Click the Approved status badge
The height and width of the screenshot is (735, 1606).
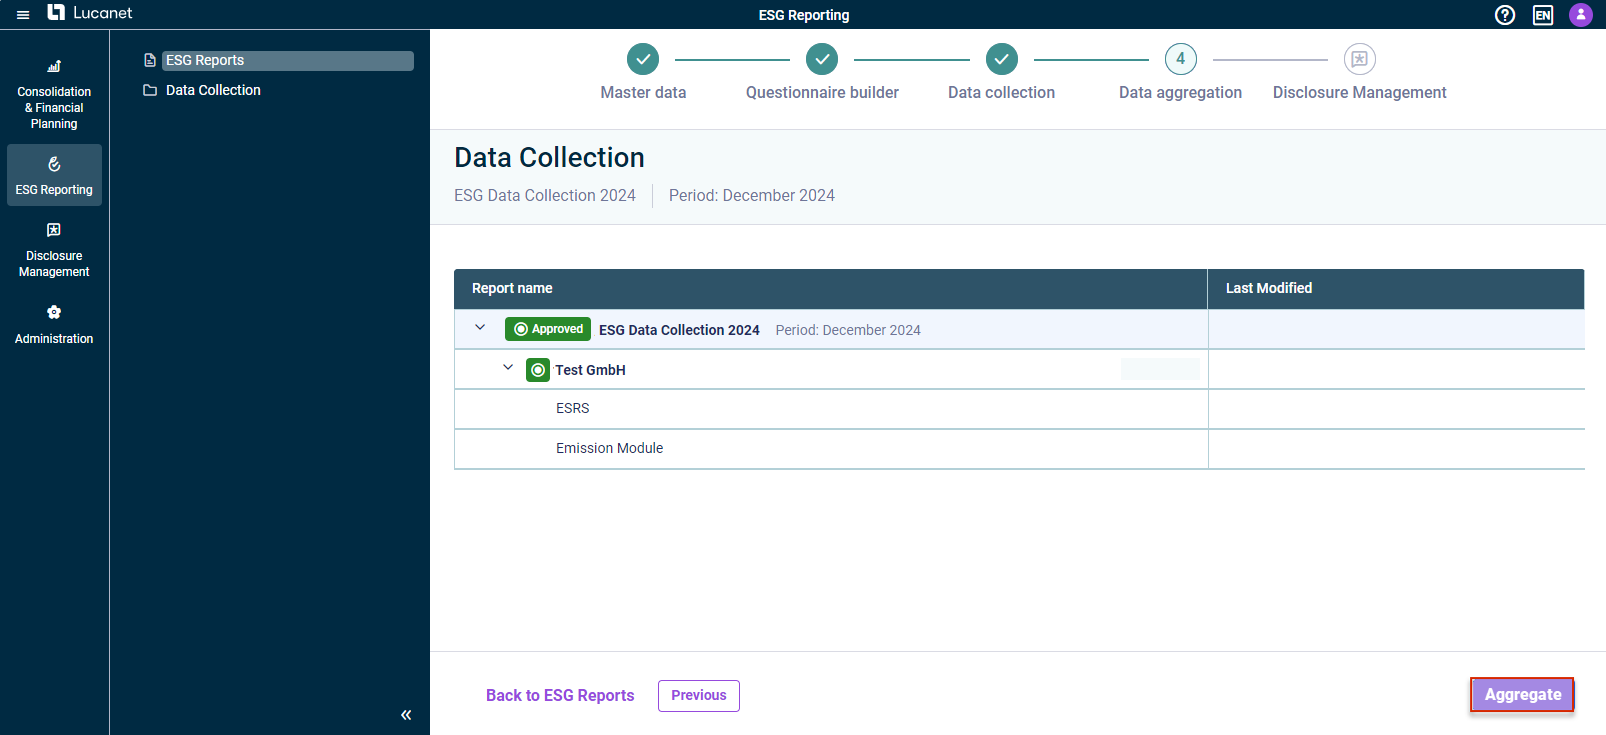(548, 329)
